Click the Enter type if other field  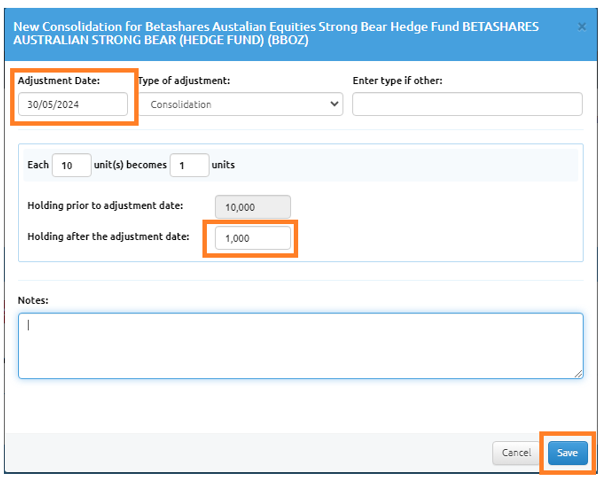tap(467, 104)
